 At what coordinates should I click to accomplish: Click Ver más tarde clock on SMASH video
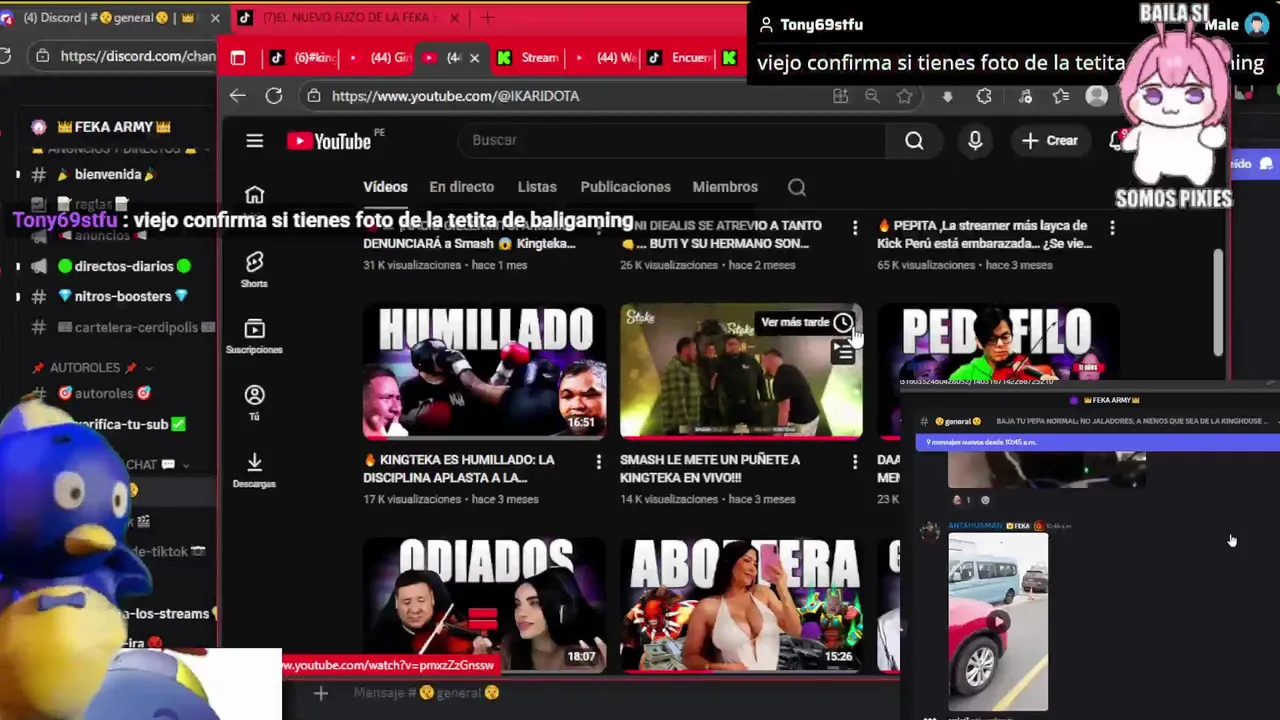[x=843, y=322]
